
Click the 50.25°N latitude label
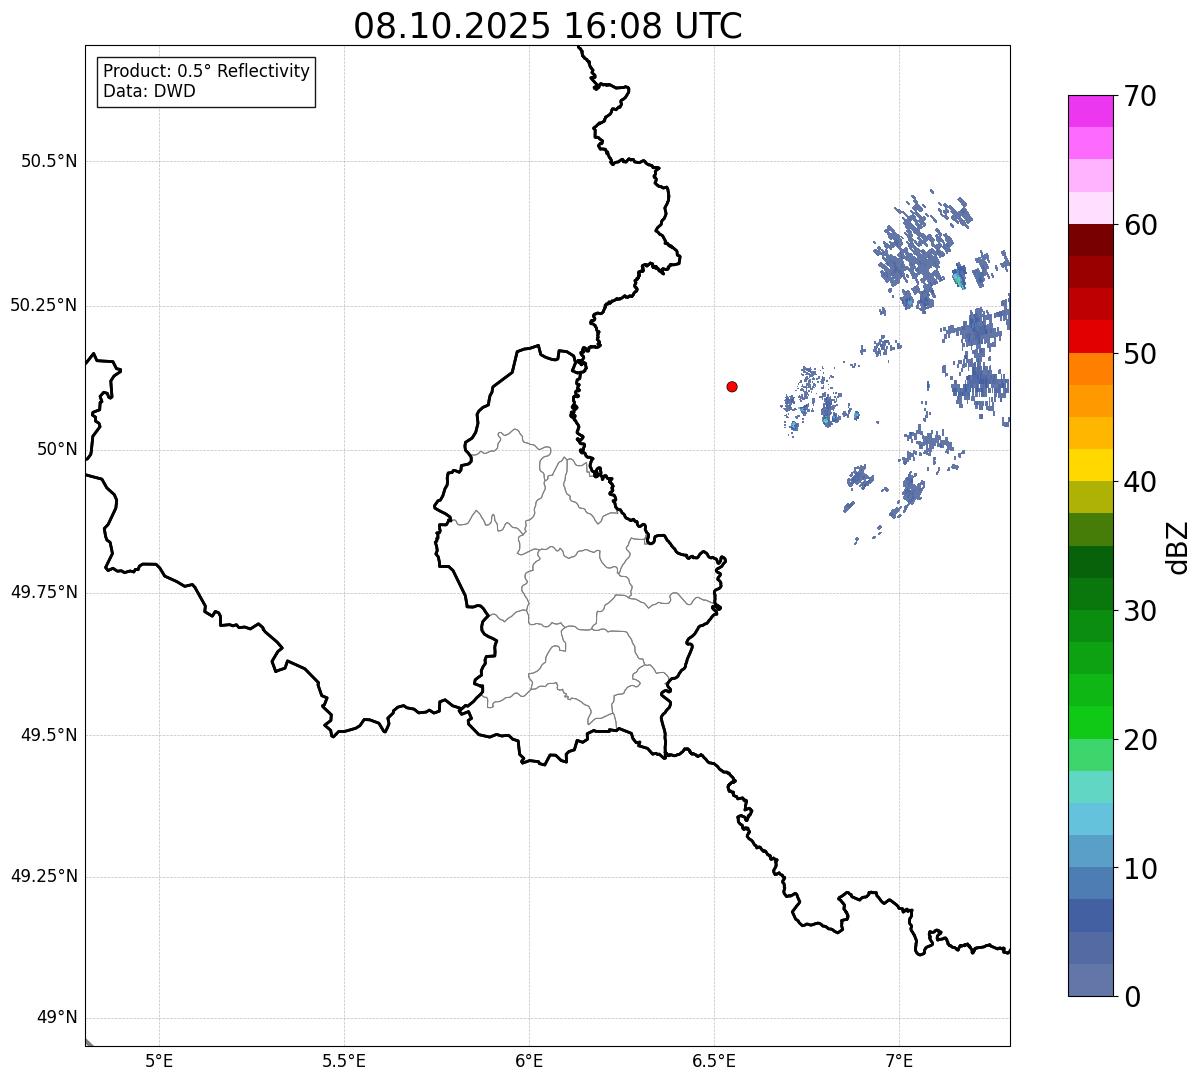[x=43, y=305]
